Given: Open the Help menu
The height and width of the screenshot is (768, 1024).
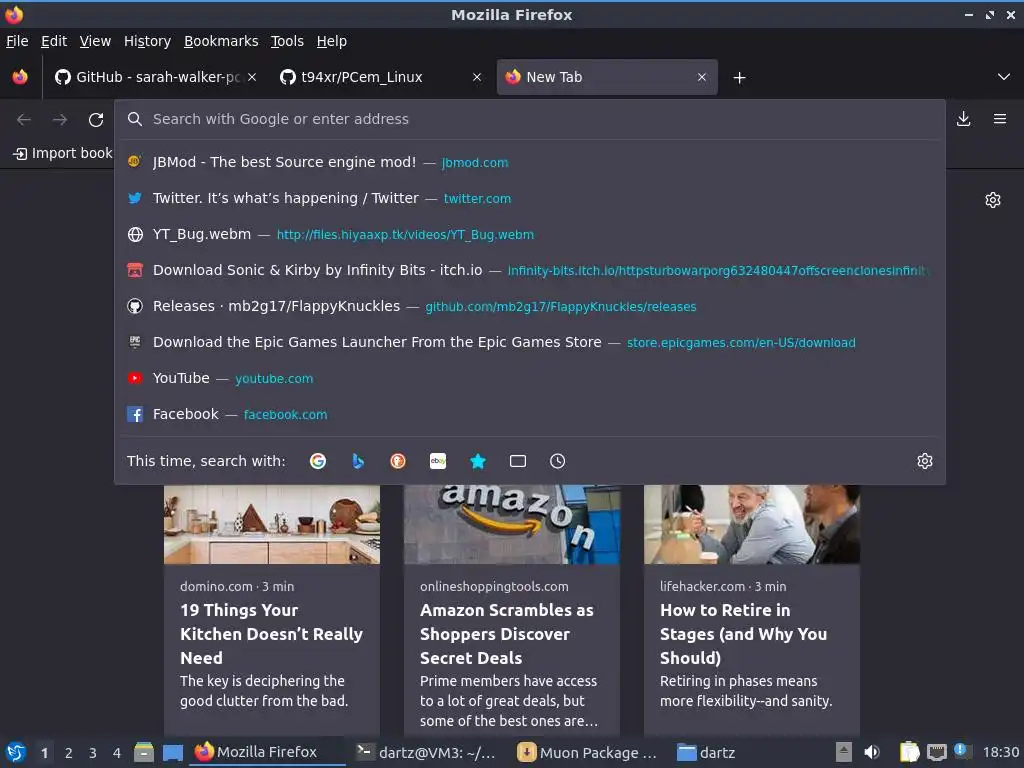Looking at the screenshot, I should 332,41.
